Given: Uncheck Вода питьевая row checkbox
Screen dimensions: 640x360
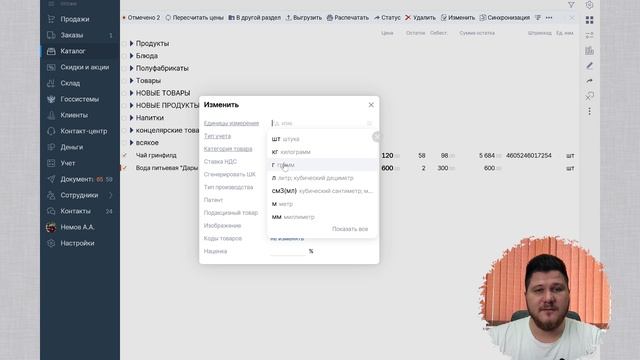Looking at the screenshot, I should (124, 168).
